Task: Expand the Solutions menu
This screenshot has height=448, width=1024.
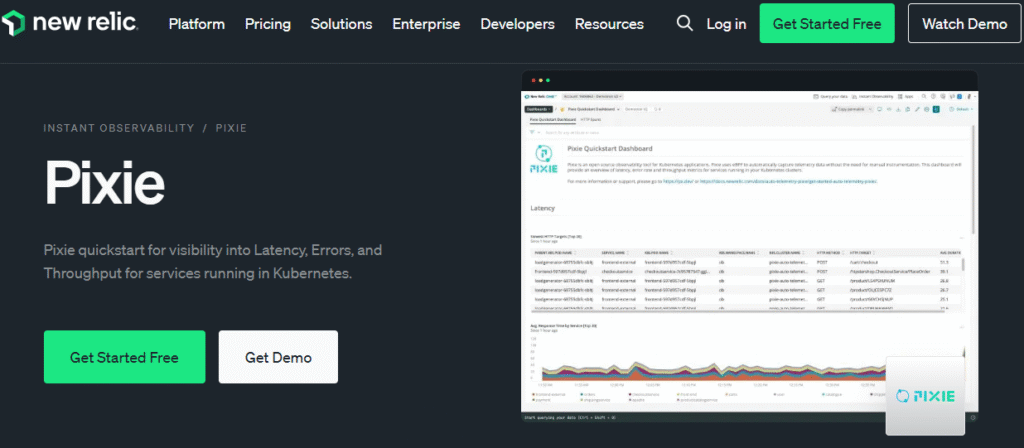Action: tap(341, 23)
